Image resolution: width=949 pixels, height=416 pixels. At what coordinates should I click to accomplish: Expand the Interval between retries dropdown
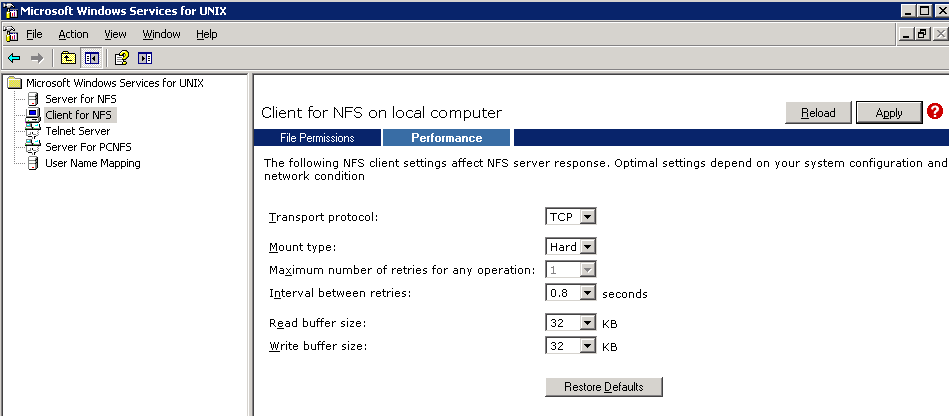click(571, 293)
